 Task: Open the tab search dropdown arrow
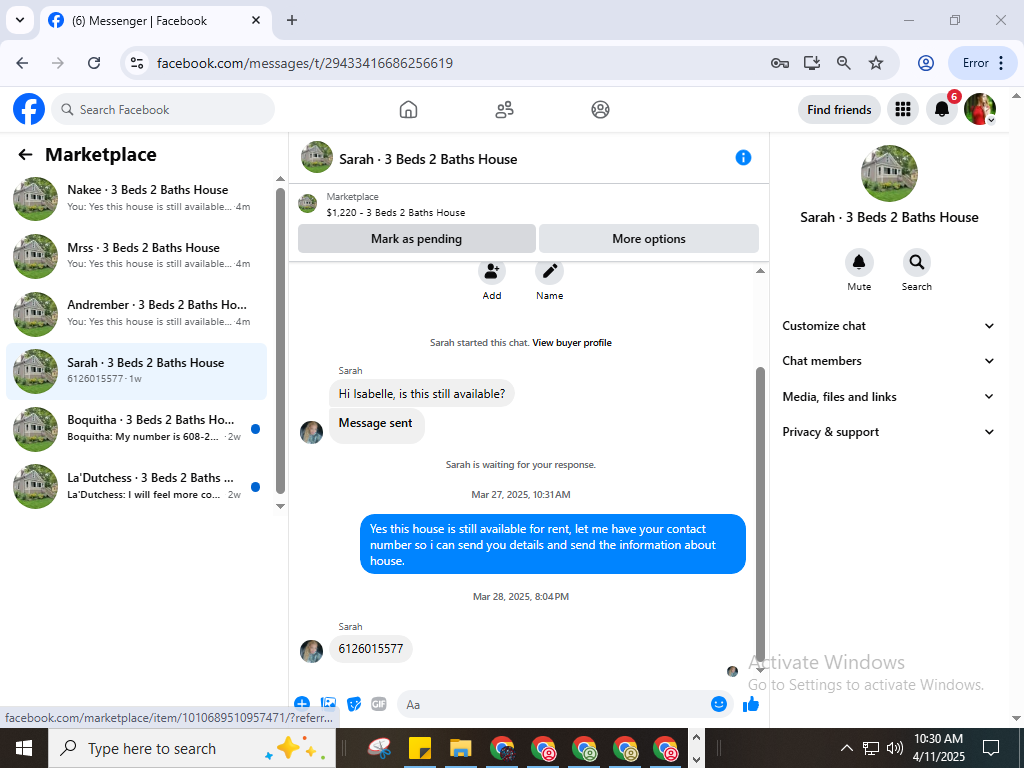pos(20,20)
